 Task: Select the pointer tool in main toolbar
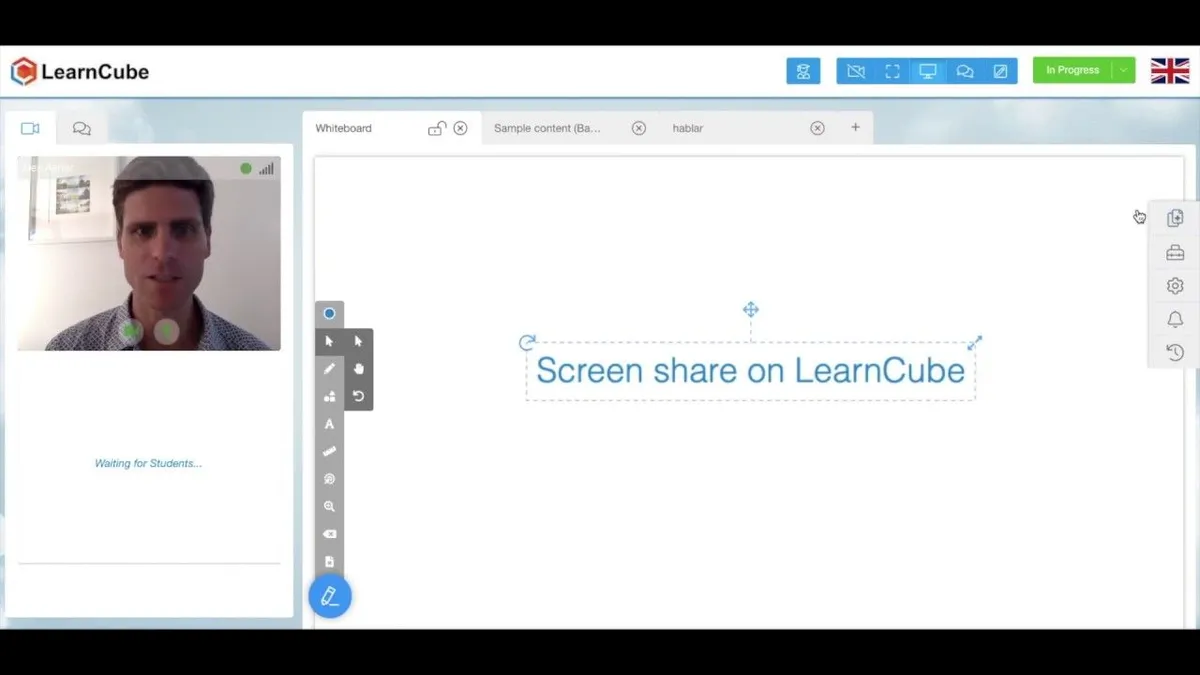[329, 341]
